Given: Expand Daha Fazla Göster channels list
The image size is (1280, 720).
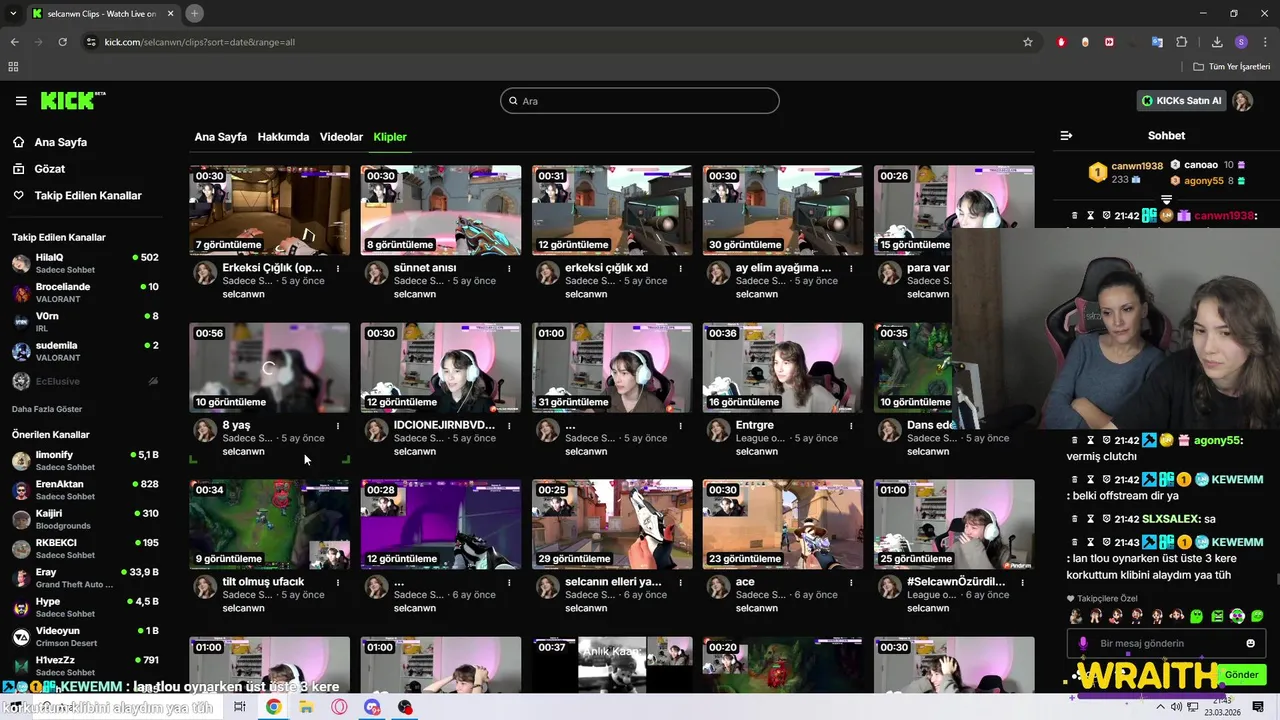Looking at the screenshot, I should 47,409.
